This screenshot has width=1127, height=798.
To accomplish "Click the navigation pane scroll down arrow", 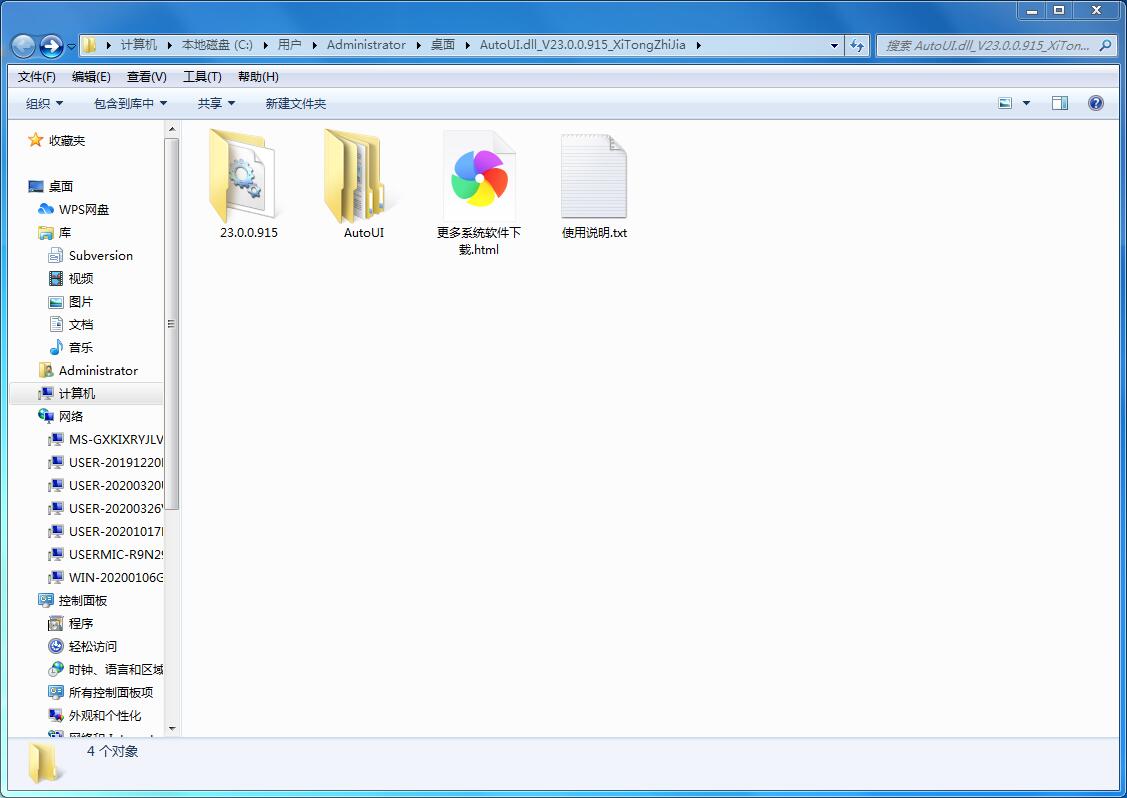I will [172, 729].
